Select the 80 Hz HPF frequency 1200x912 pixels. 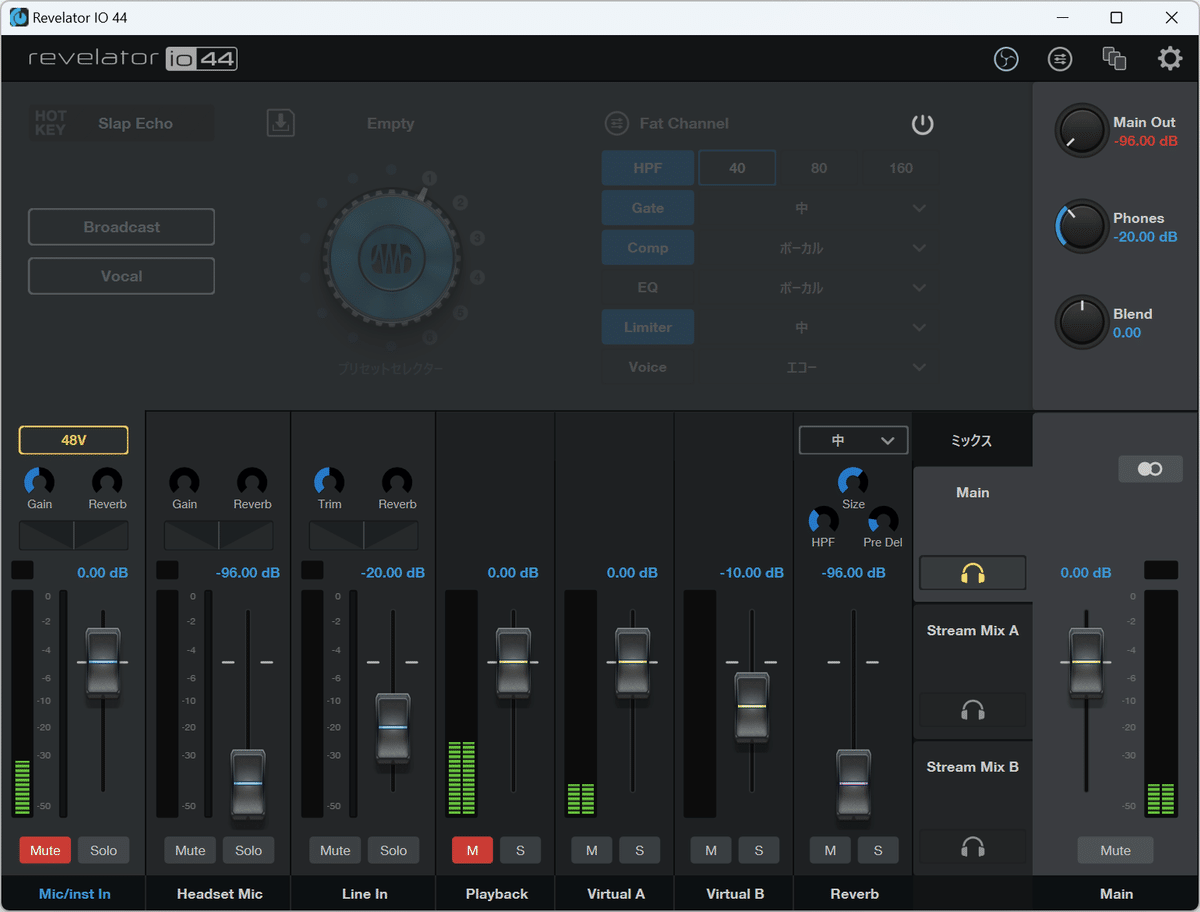click(x=819, y=168)
